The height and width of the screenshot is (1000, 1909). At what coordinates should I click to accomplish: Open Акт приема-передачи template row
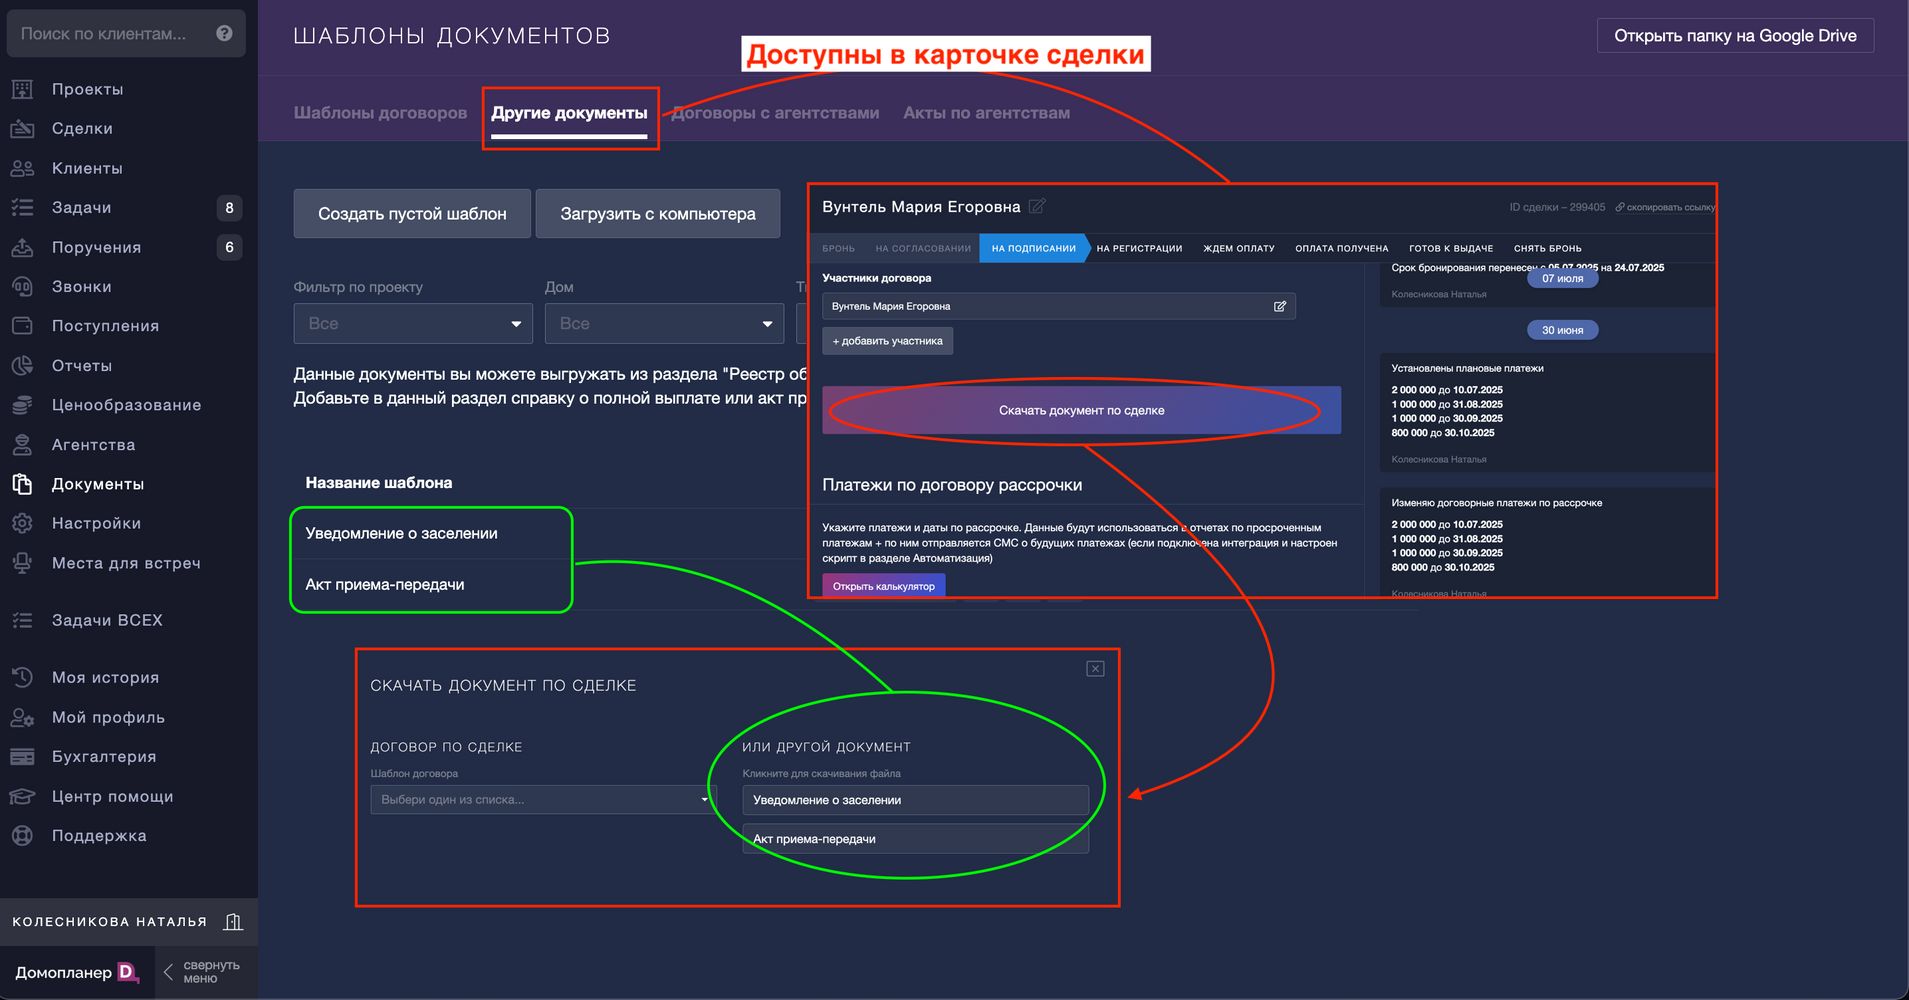[x=385, y=585]
